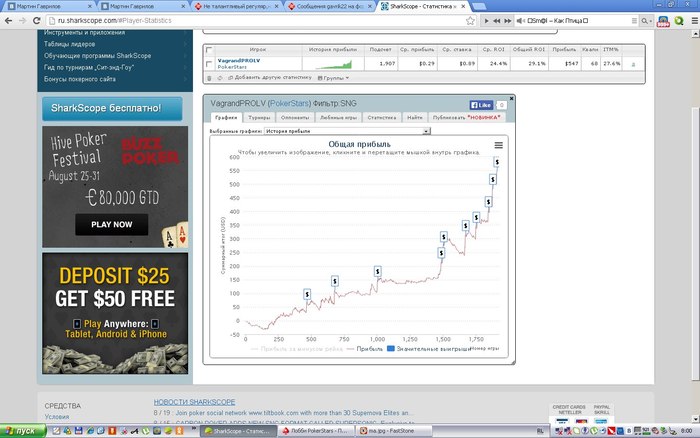Click the trash icon below the player table
The width and height of the screenshot is (700, 438).
209,78
